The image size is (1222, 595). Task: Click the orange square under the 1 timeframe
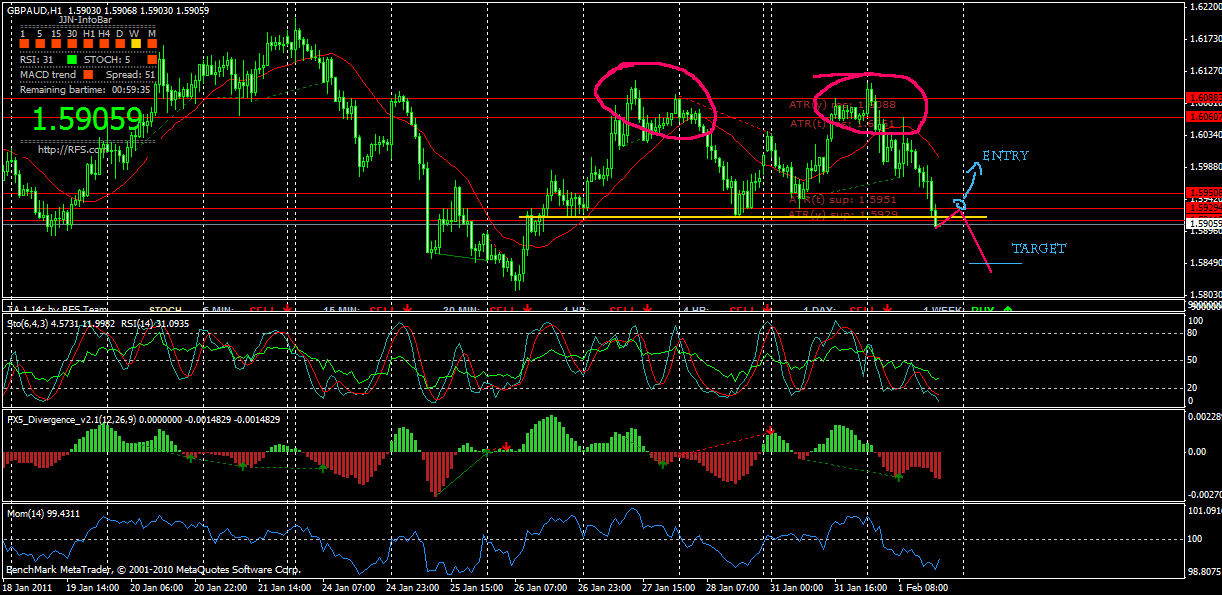[x=26, y=45]
